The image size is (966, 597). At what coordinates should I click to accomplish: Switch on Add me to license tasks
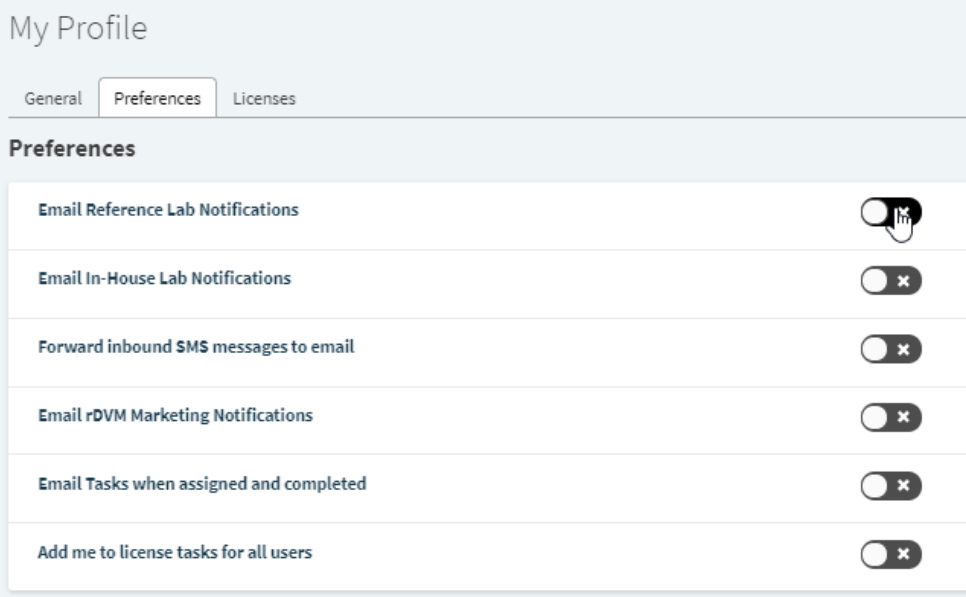[890, 554]
